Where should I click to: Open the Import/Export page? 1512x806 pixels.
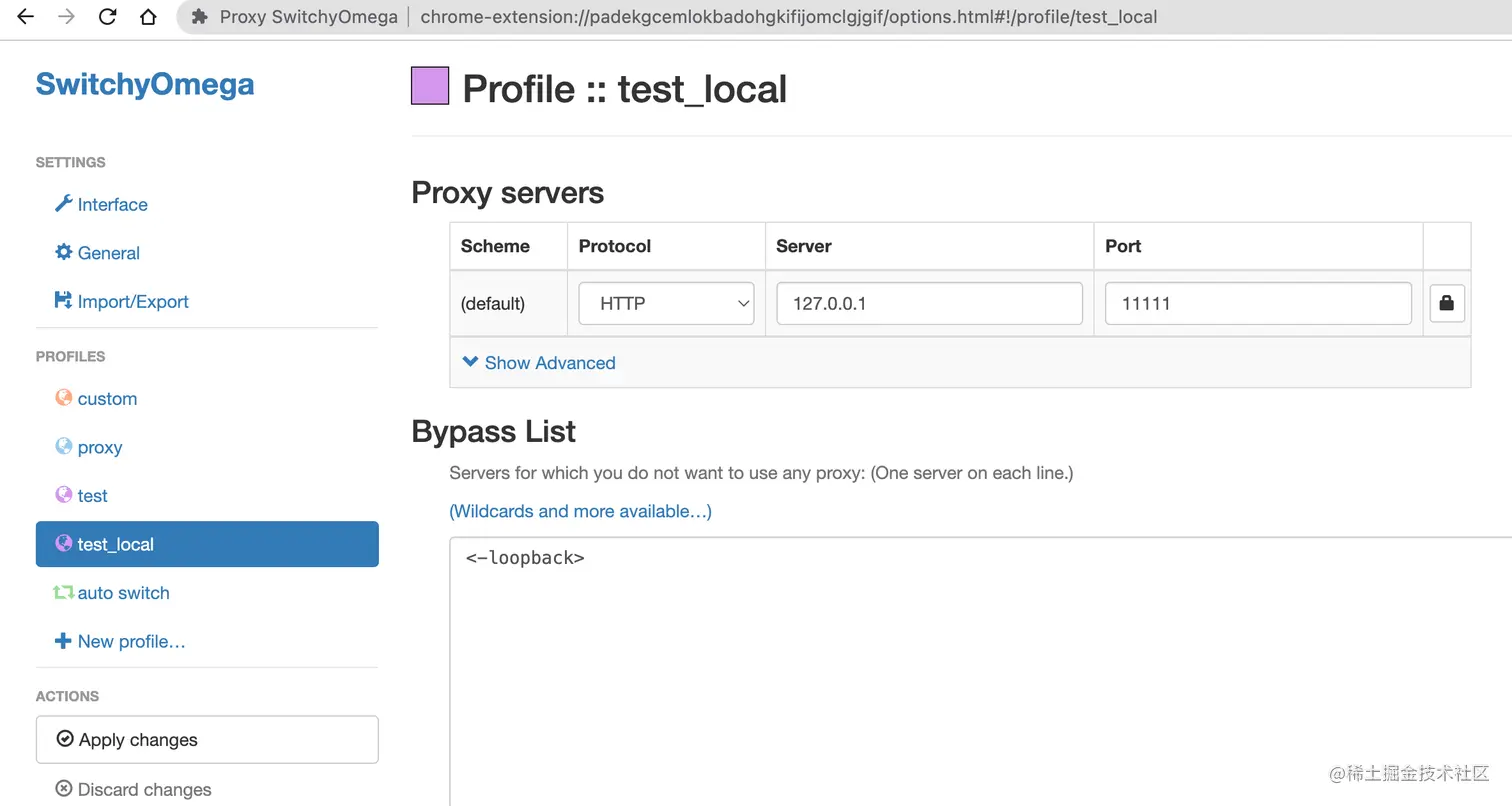click(131, 302)
